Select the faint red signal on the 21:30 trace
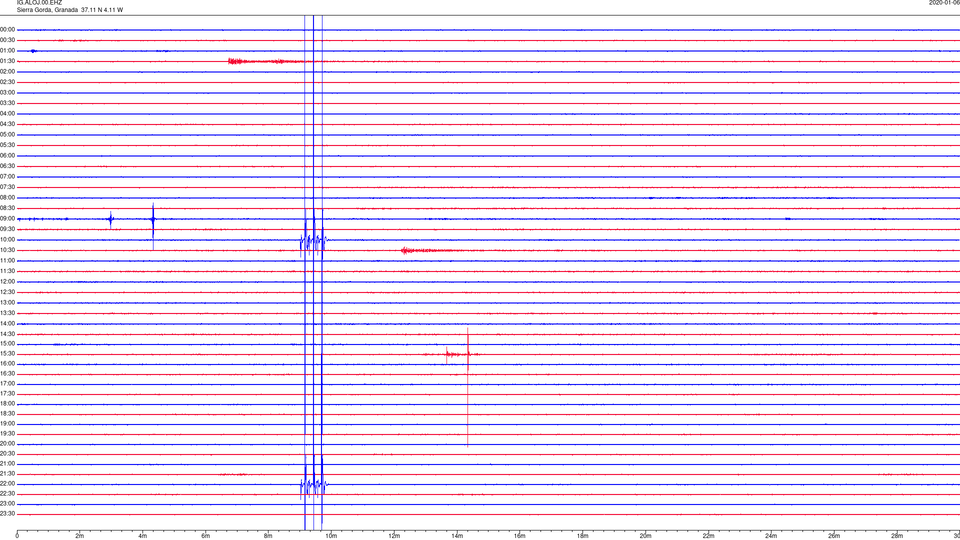The image size is (960, 540). point(233,474)
